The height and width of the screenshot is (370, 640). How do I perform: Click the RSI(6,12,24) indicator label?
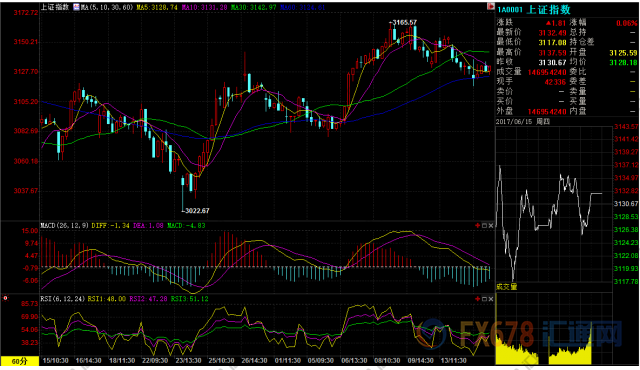[62, 299]
